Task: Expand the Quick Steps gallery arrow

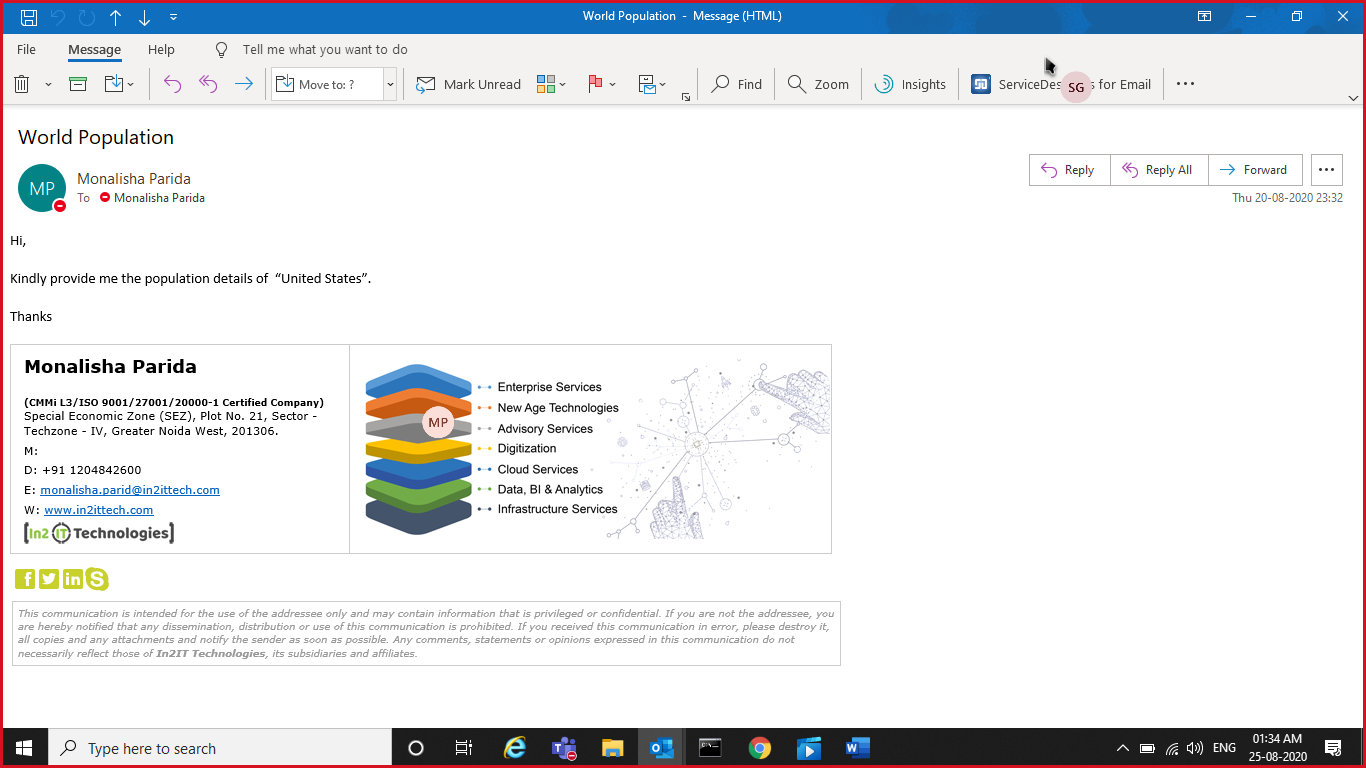Action: click(390, 84)
